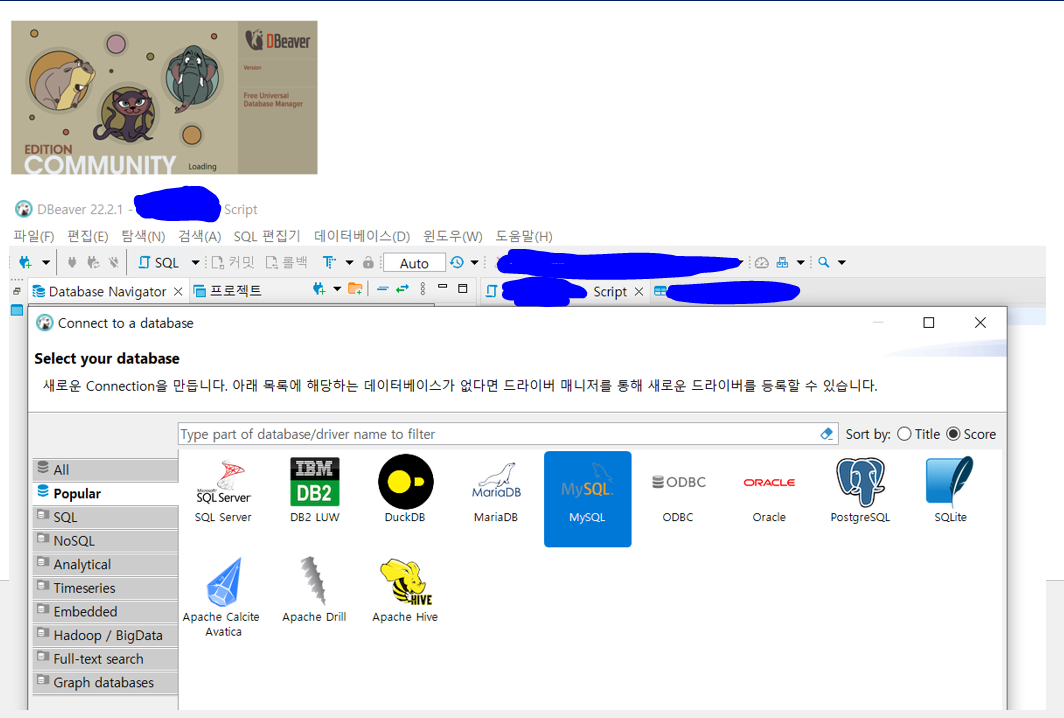Click the 커밋 (Commit) toolbar button
1064x718 pixels.
(x=233, y=263)
